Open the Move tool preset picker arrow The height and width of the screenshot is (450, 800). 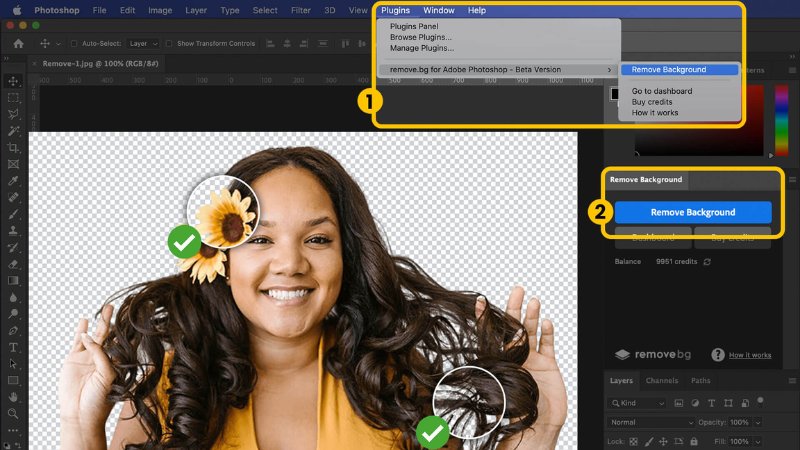[58, 44]
